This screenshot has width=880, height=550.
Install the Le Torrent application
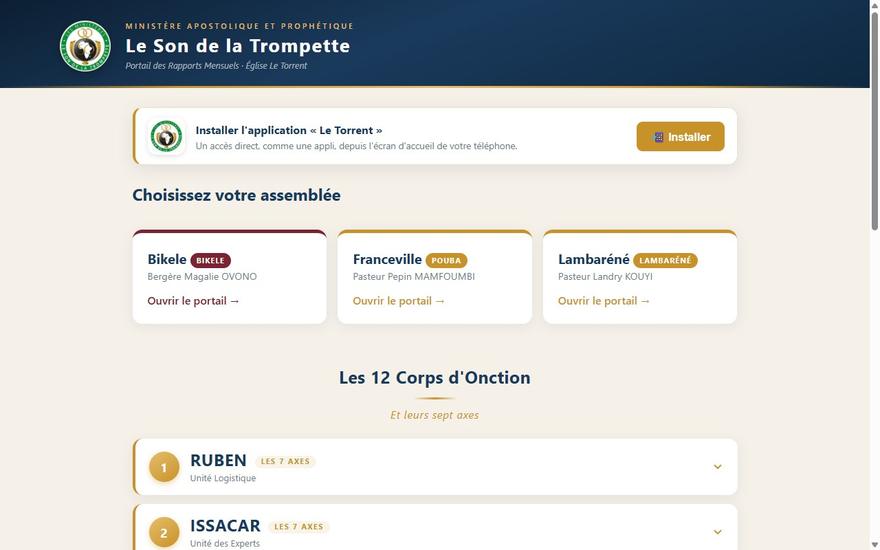point(680,136)
